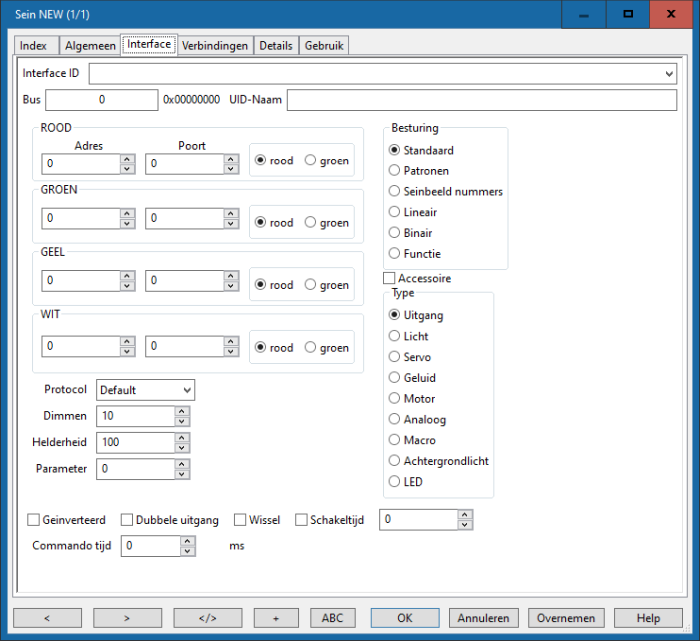Choose Patronen under Besturing

pos(394,171)
